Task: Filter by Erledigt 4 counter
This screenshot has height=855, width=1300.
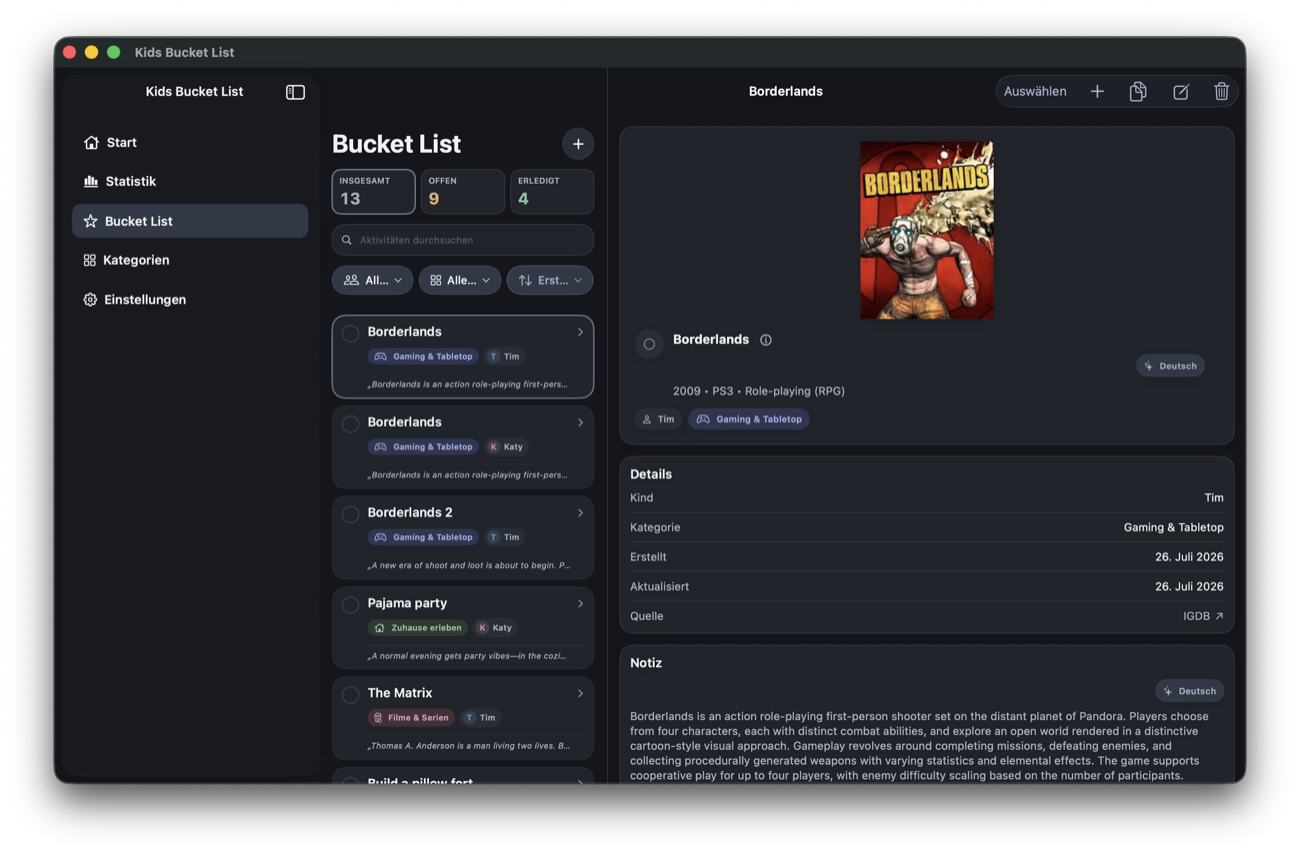Action: tap(552, 191)
